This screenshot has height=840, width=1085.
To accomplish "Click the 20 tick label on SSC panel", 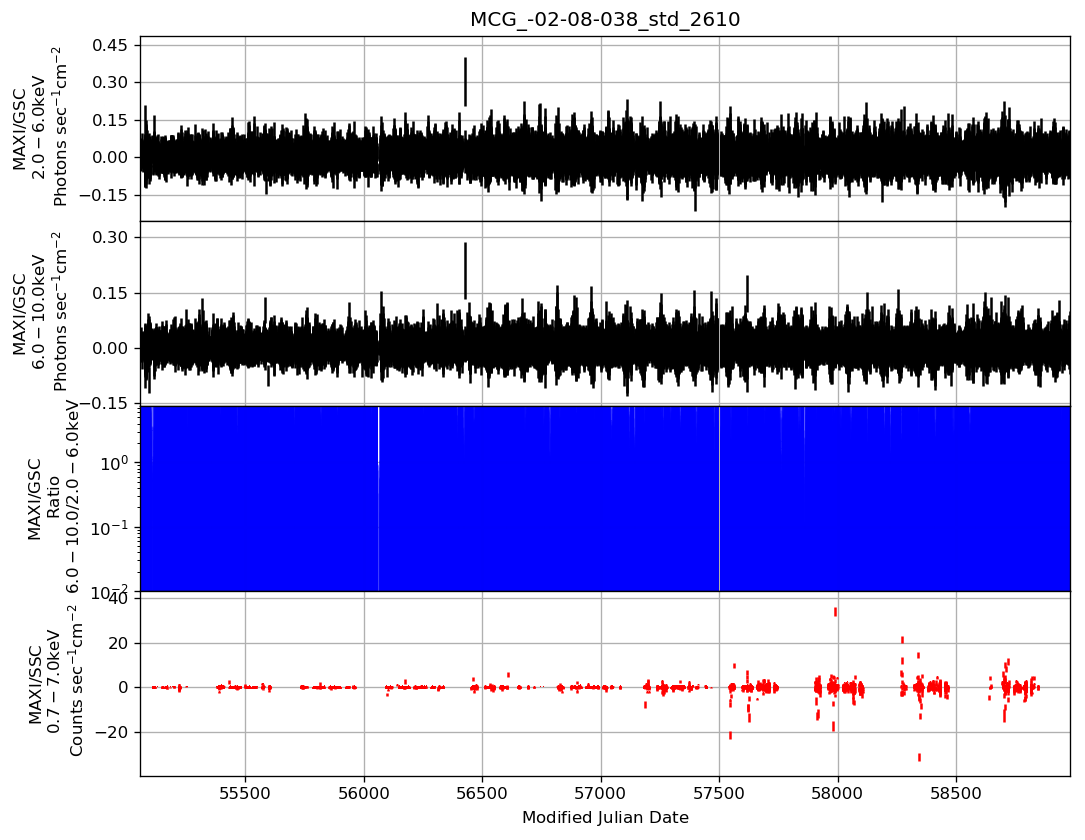I will (x=119, y=643).
